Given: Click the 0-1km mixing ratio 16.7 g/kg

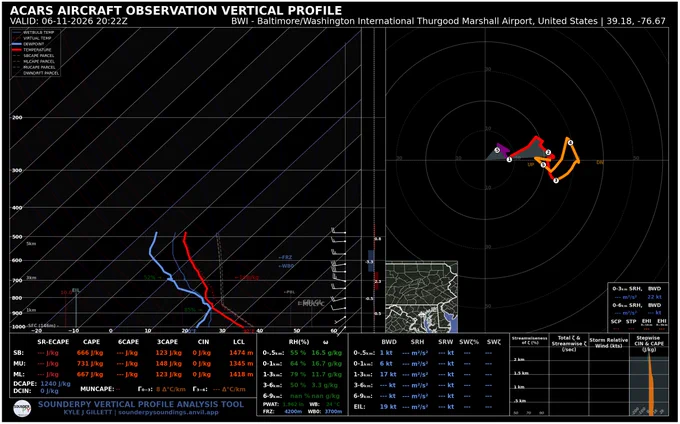Looking at the screenshot, I should [x=325, y=363].
